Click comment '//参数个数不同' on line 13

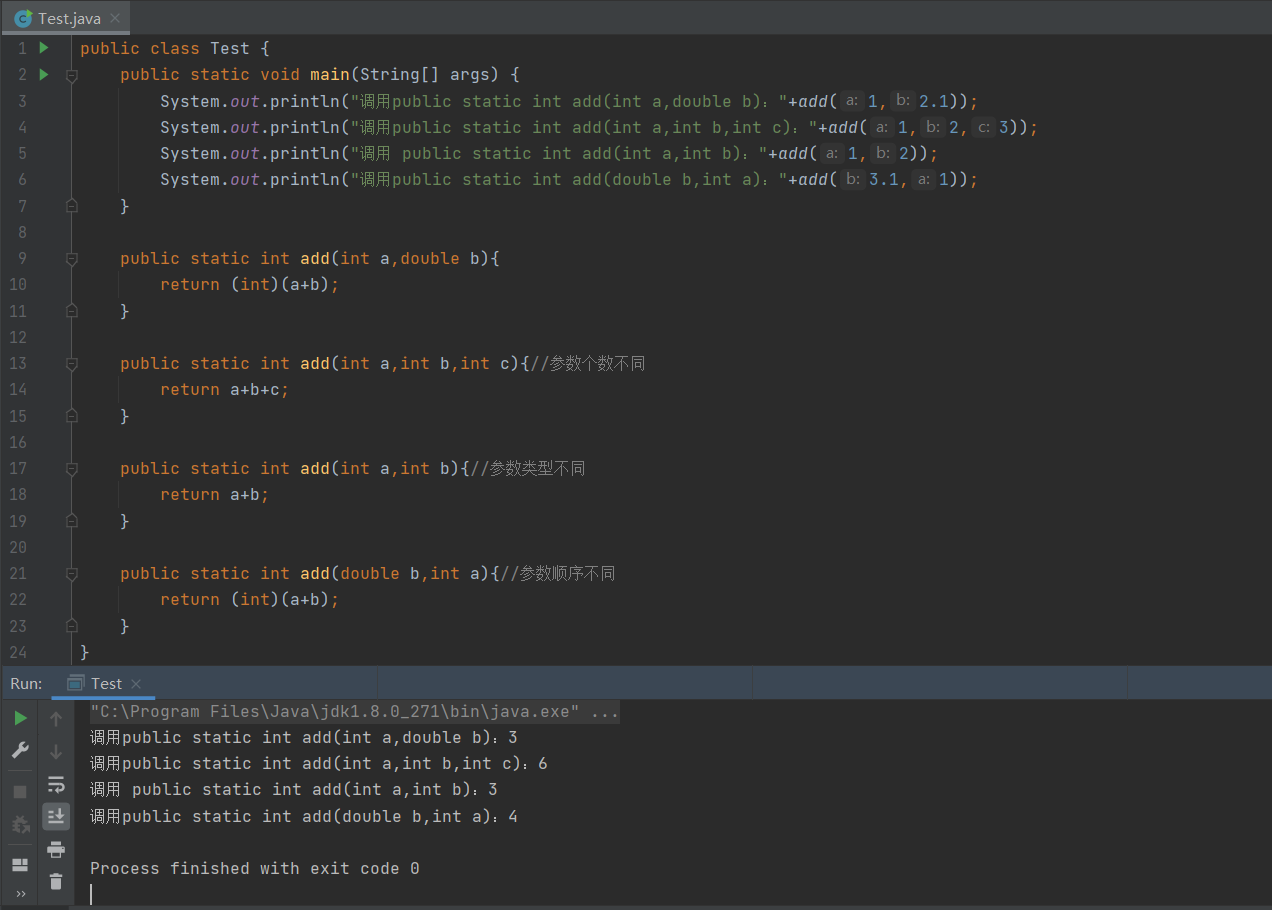pos(588,363)
